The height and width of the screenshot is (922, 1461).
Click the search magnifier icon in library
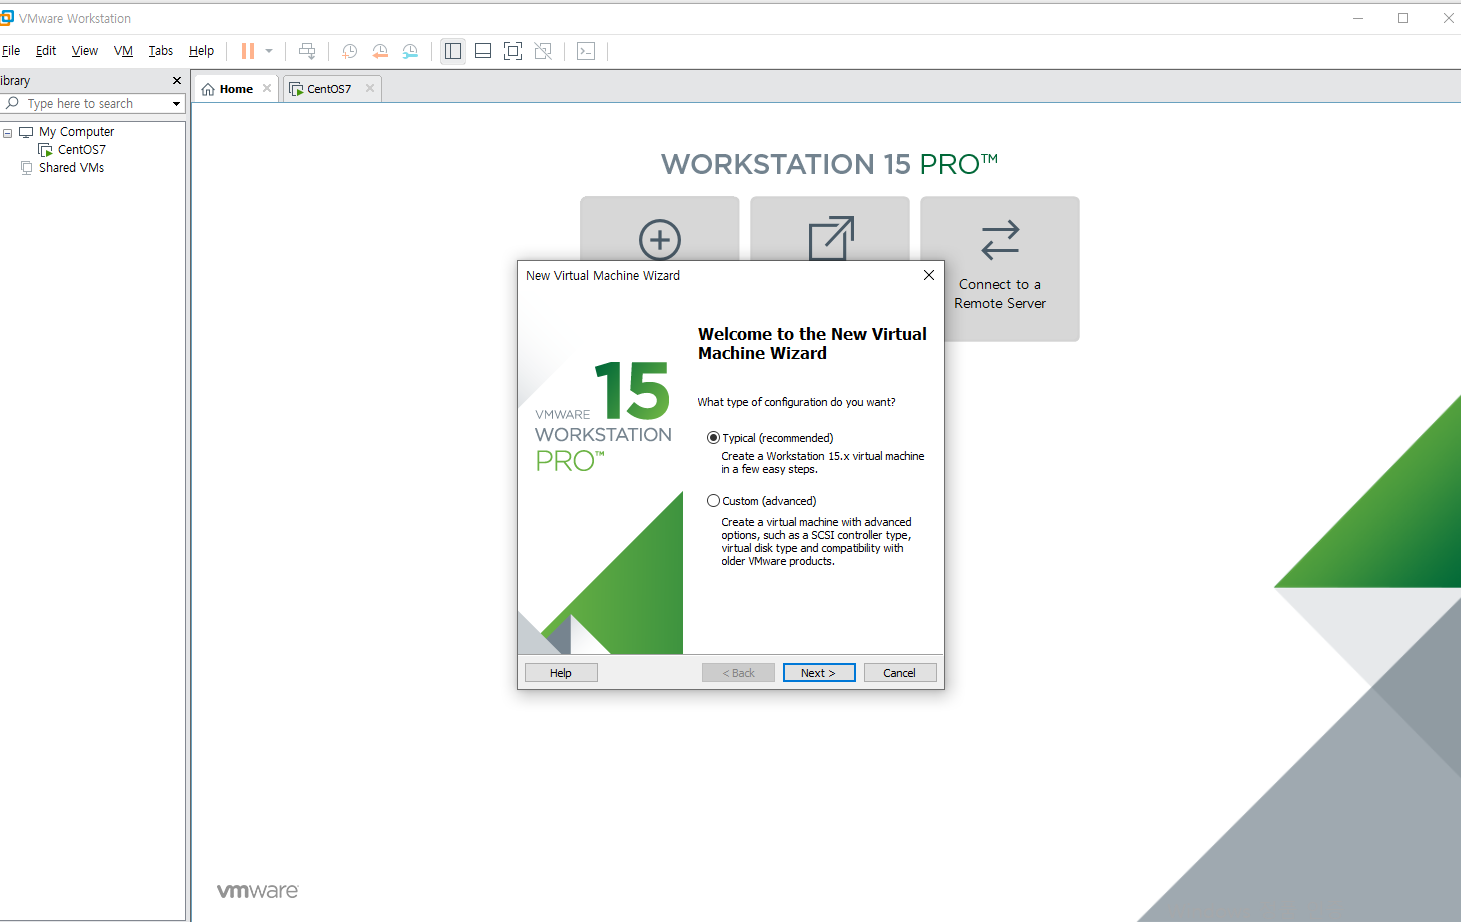[12, 103]
